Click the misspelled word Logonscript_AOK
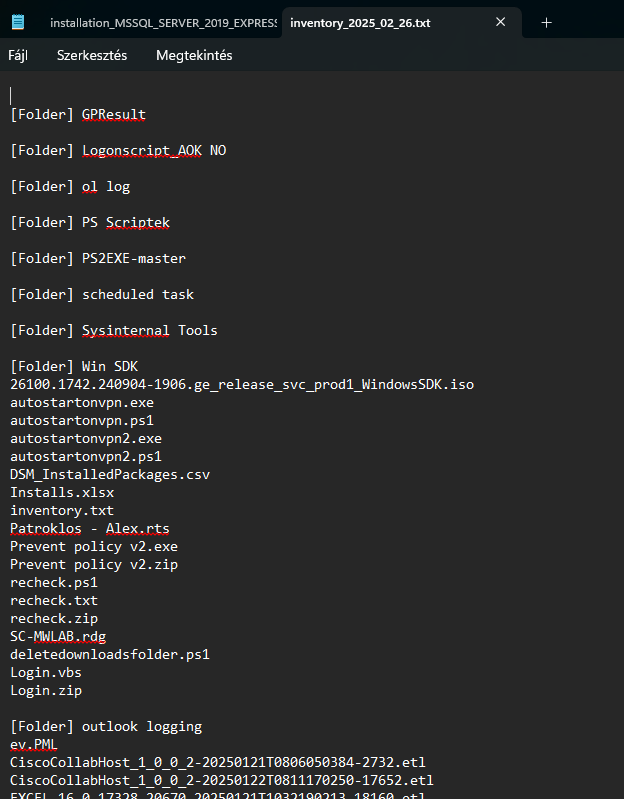 pos(142,151)
